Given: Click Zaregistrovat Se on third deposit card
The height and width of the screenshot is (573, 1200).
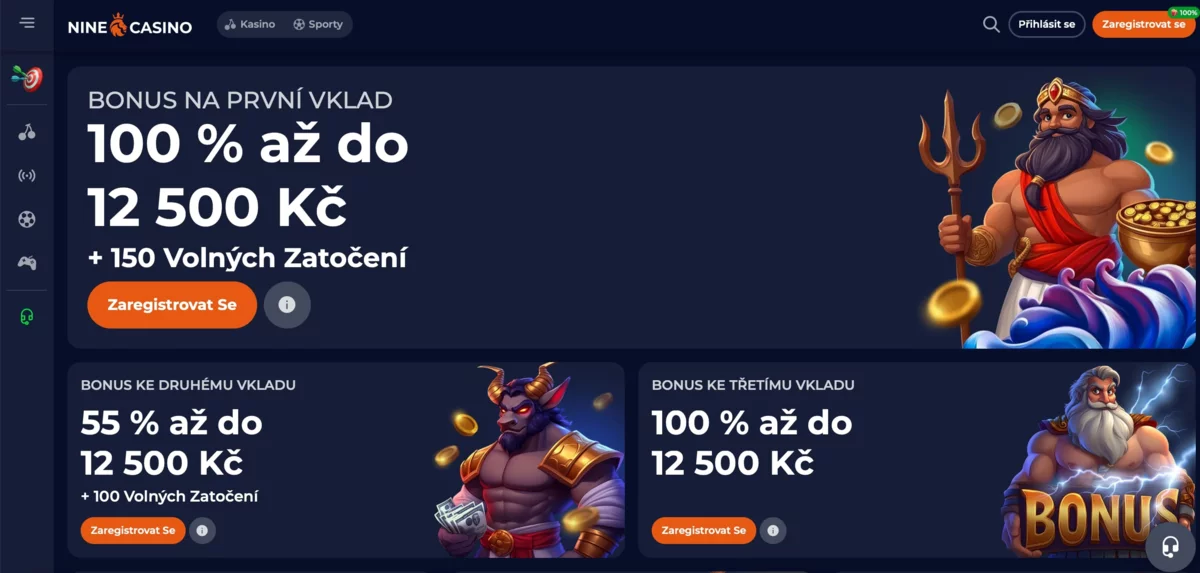Looking at the screenshot, I should click(x=704, y=530).
